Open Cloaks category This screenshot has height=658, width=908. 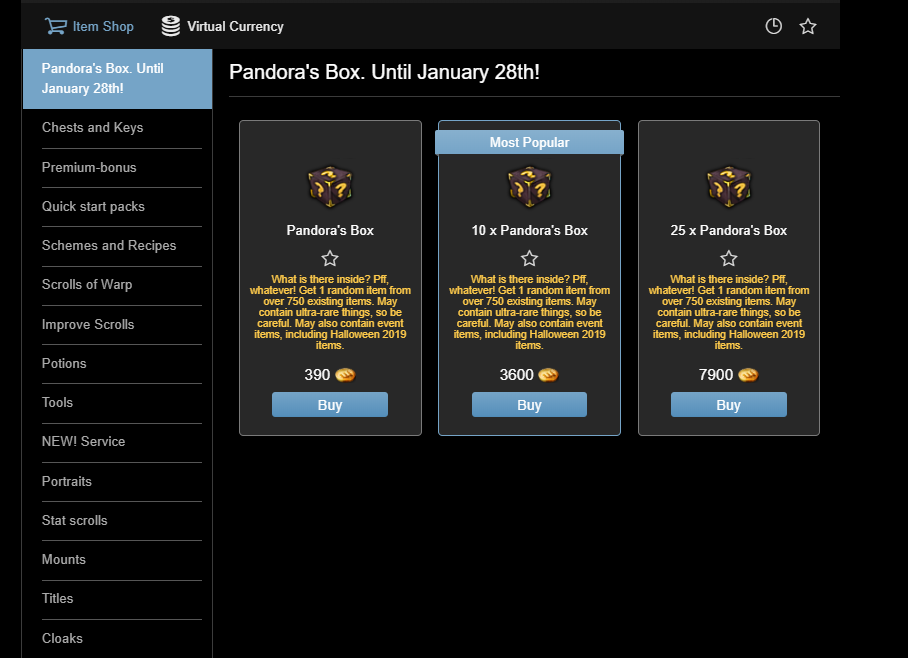[122, 638]
